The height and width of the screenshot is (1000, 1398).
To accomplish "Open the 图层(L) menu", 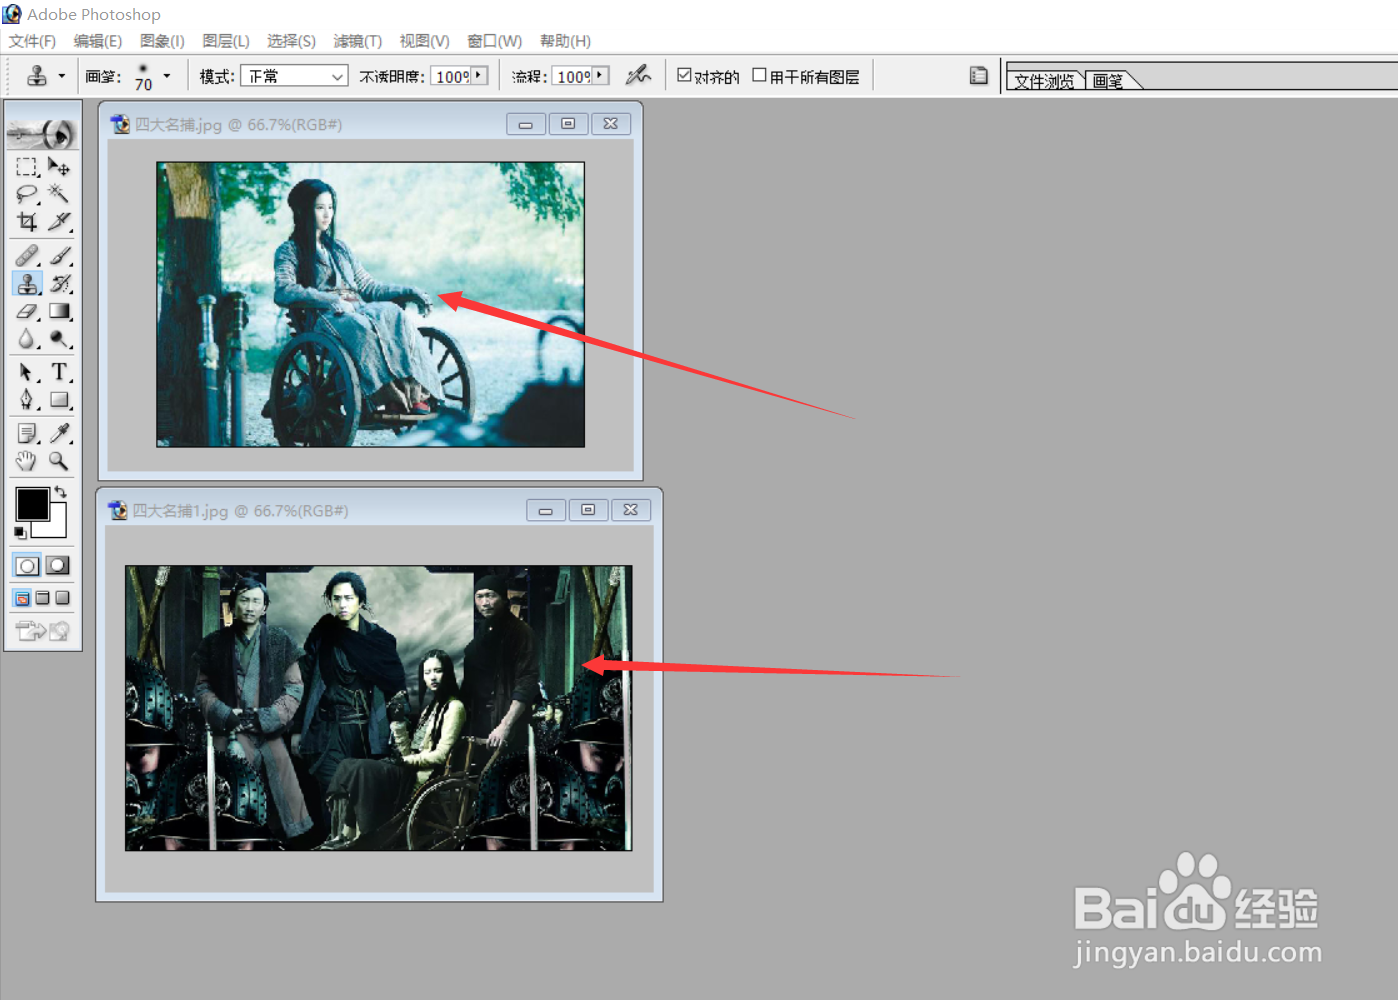I will pos(226,41).
